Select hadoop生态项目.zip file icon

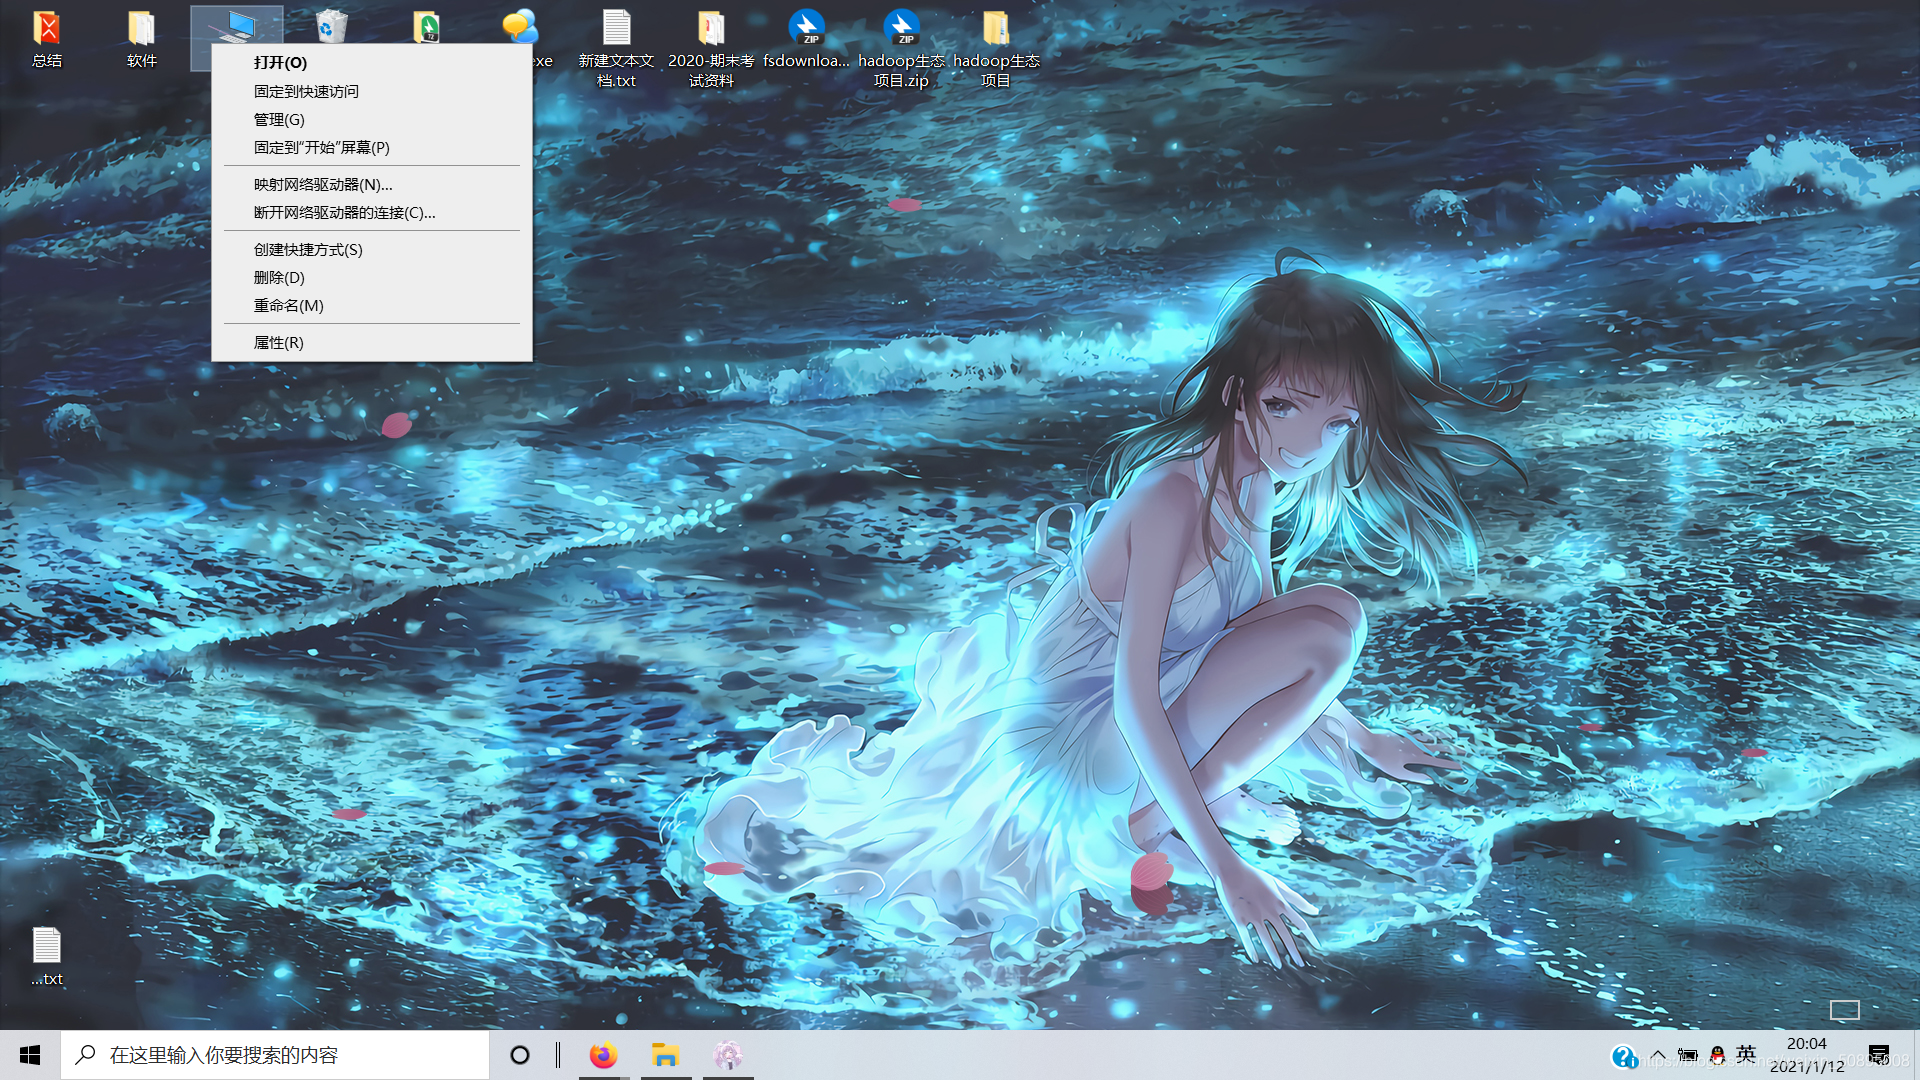(901, 48)
